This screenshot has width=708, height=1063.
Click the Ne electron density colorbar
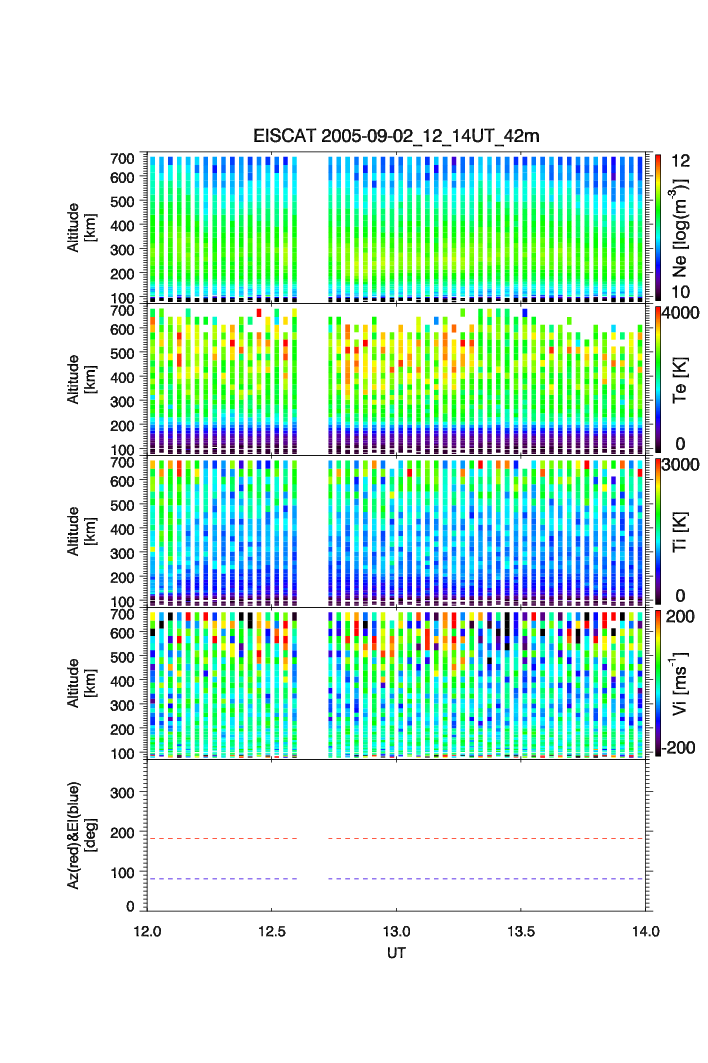[658, 227]
